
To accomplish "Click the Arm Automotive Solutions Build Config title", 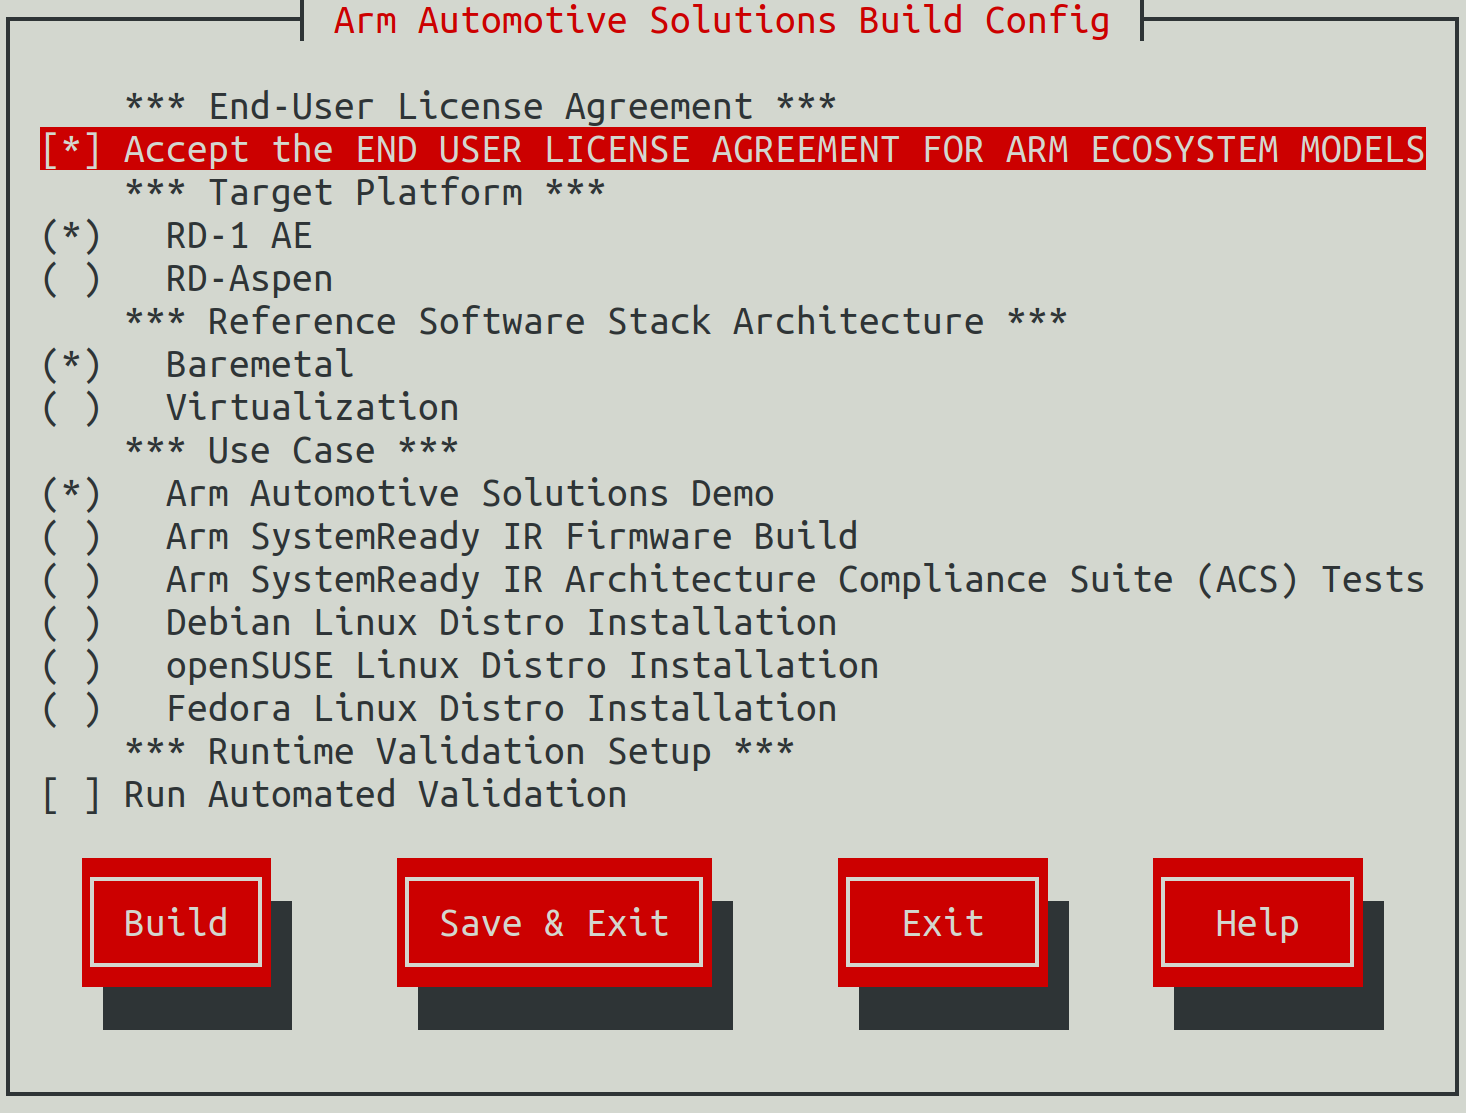I will point(722,20).
